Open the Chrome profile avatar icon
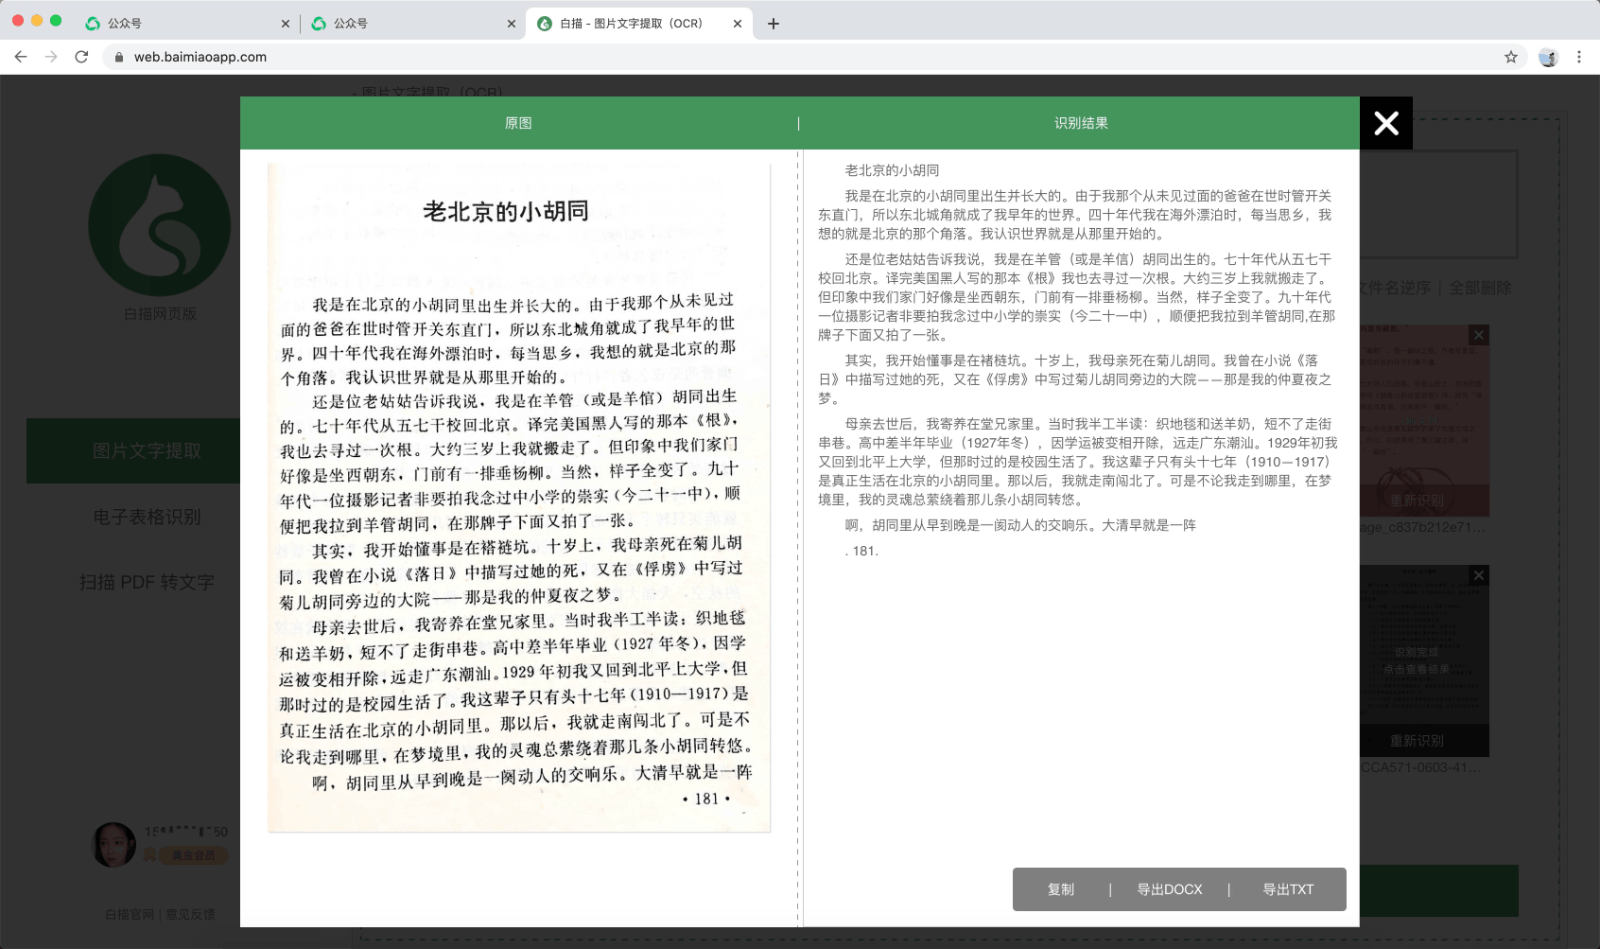1600x949 pixels. point(1549,57)
